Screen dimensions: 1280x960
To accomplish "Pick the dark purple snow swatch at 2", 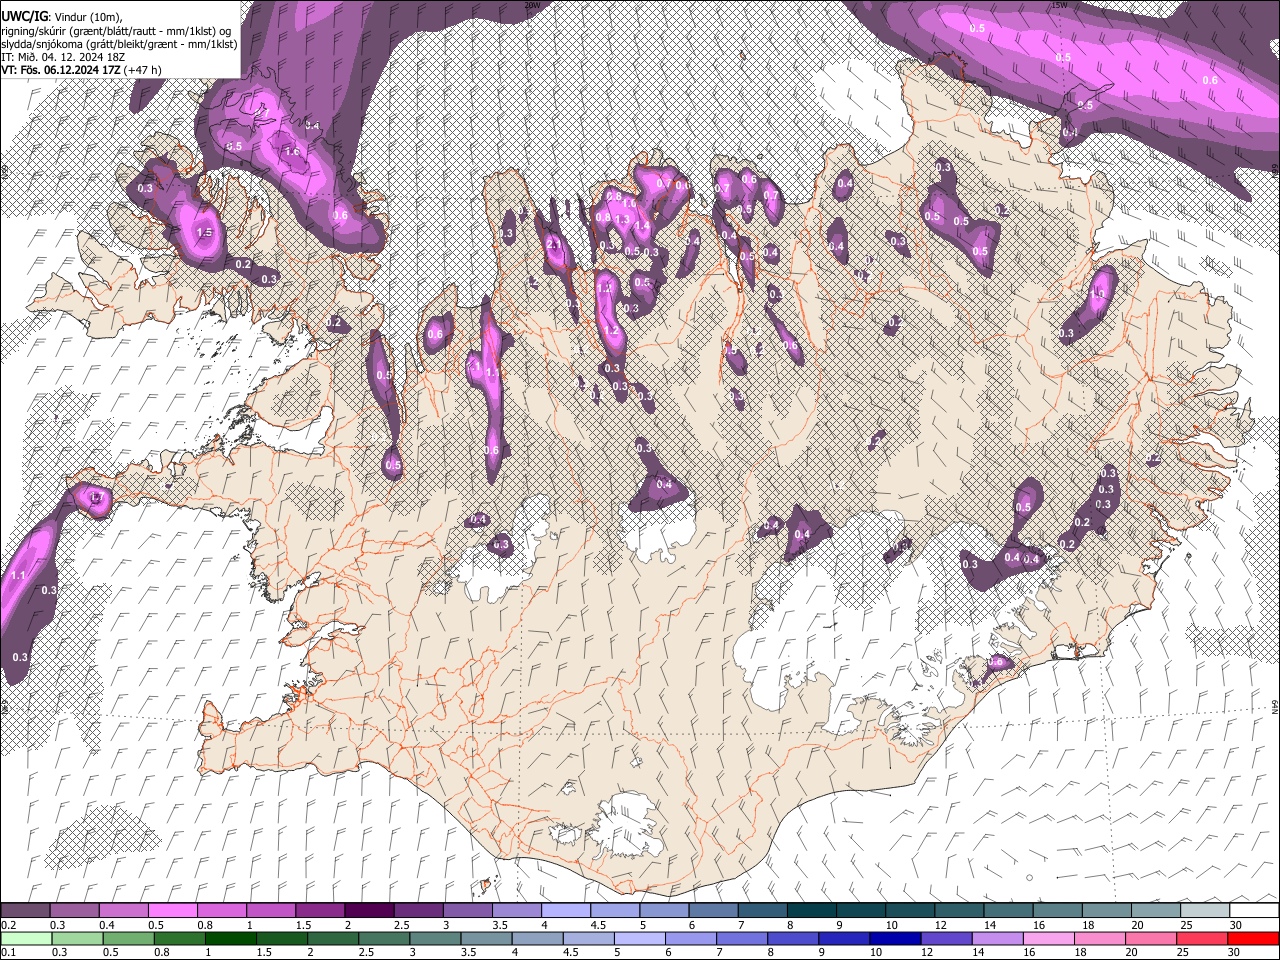I will (368, 911).
